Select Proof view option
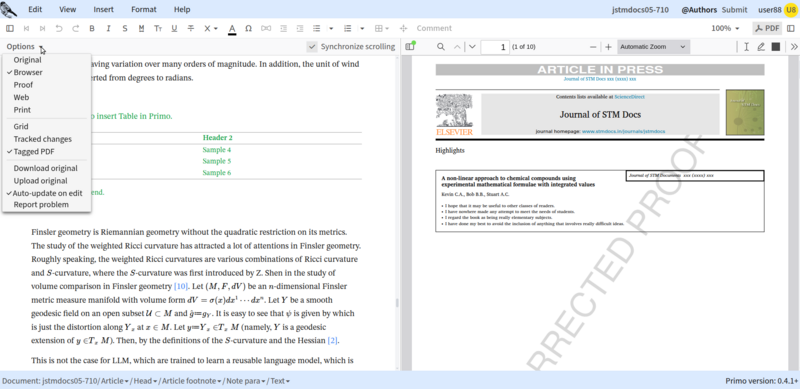The width and height of the screenshot is (800, 389). coord(23,85)
